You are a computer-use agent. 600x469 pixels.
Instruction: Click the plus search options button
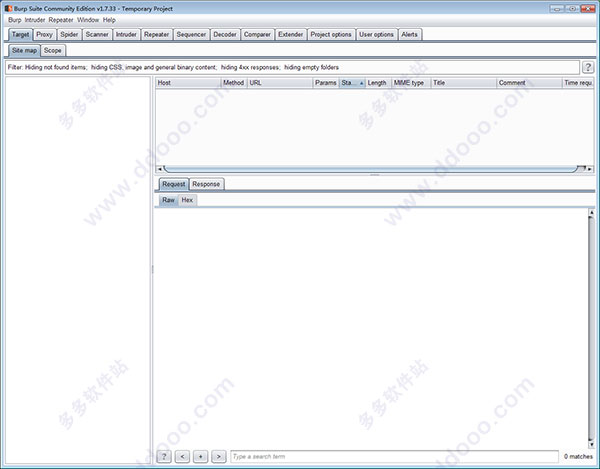tap(201, 456)
